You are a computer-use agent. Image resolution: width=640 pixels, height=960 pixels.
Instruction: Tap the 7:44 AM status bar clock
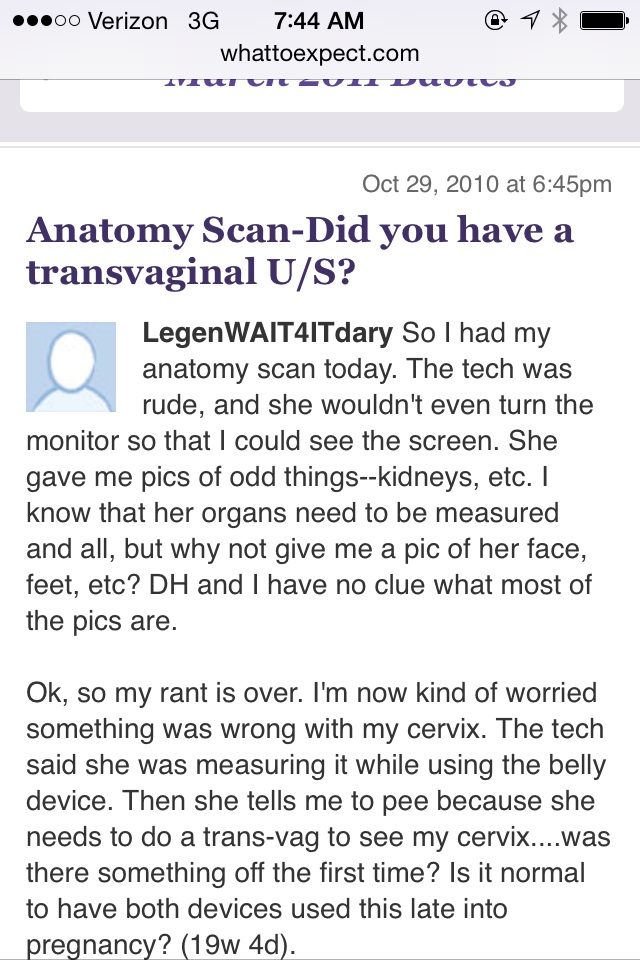(319, 20)
